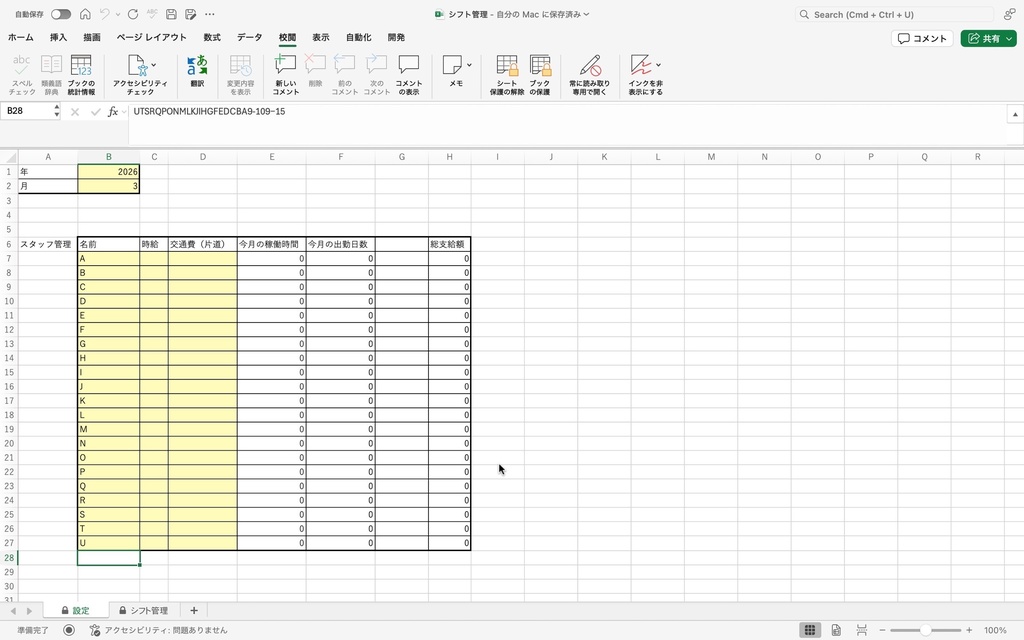The width and height of the screenshot is (1024, 640).
Task: Open the 開発 ribbon tab
Action: tap(396, 37)
